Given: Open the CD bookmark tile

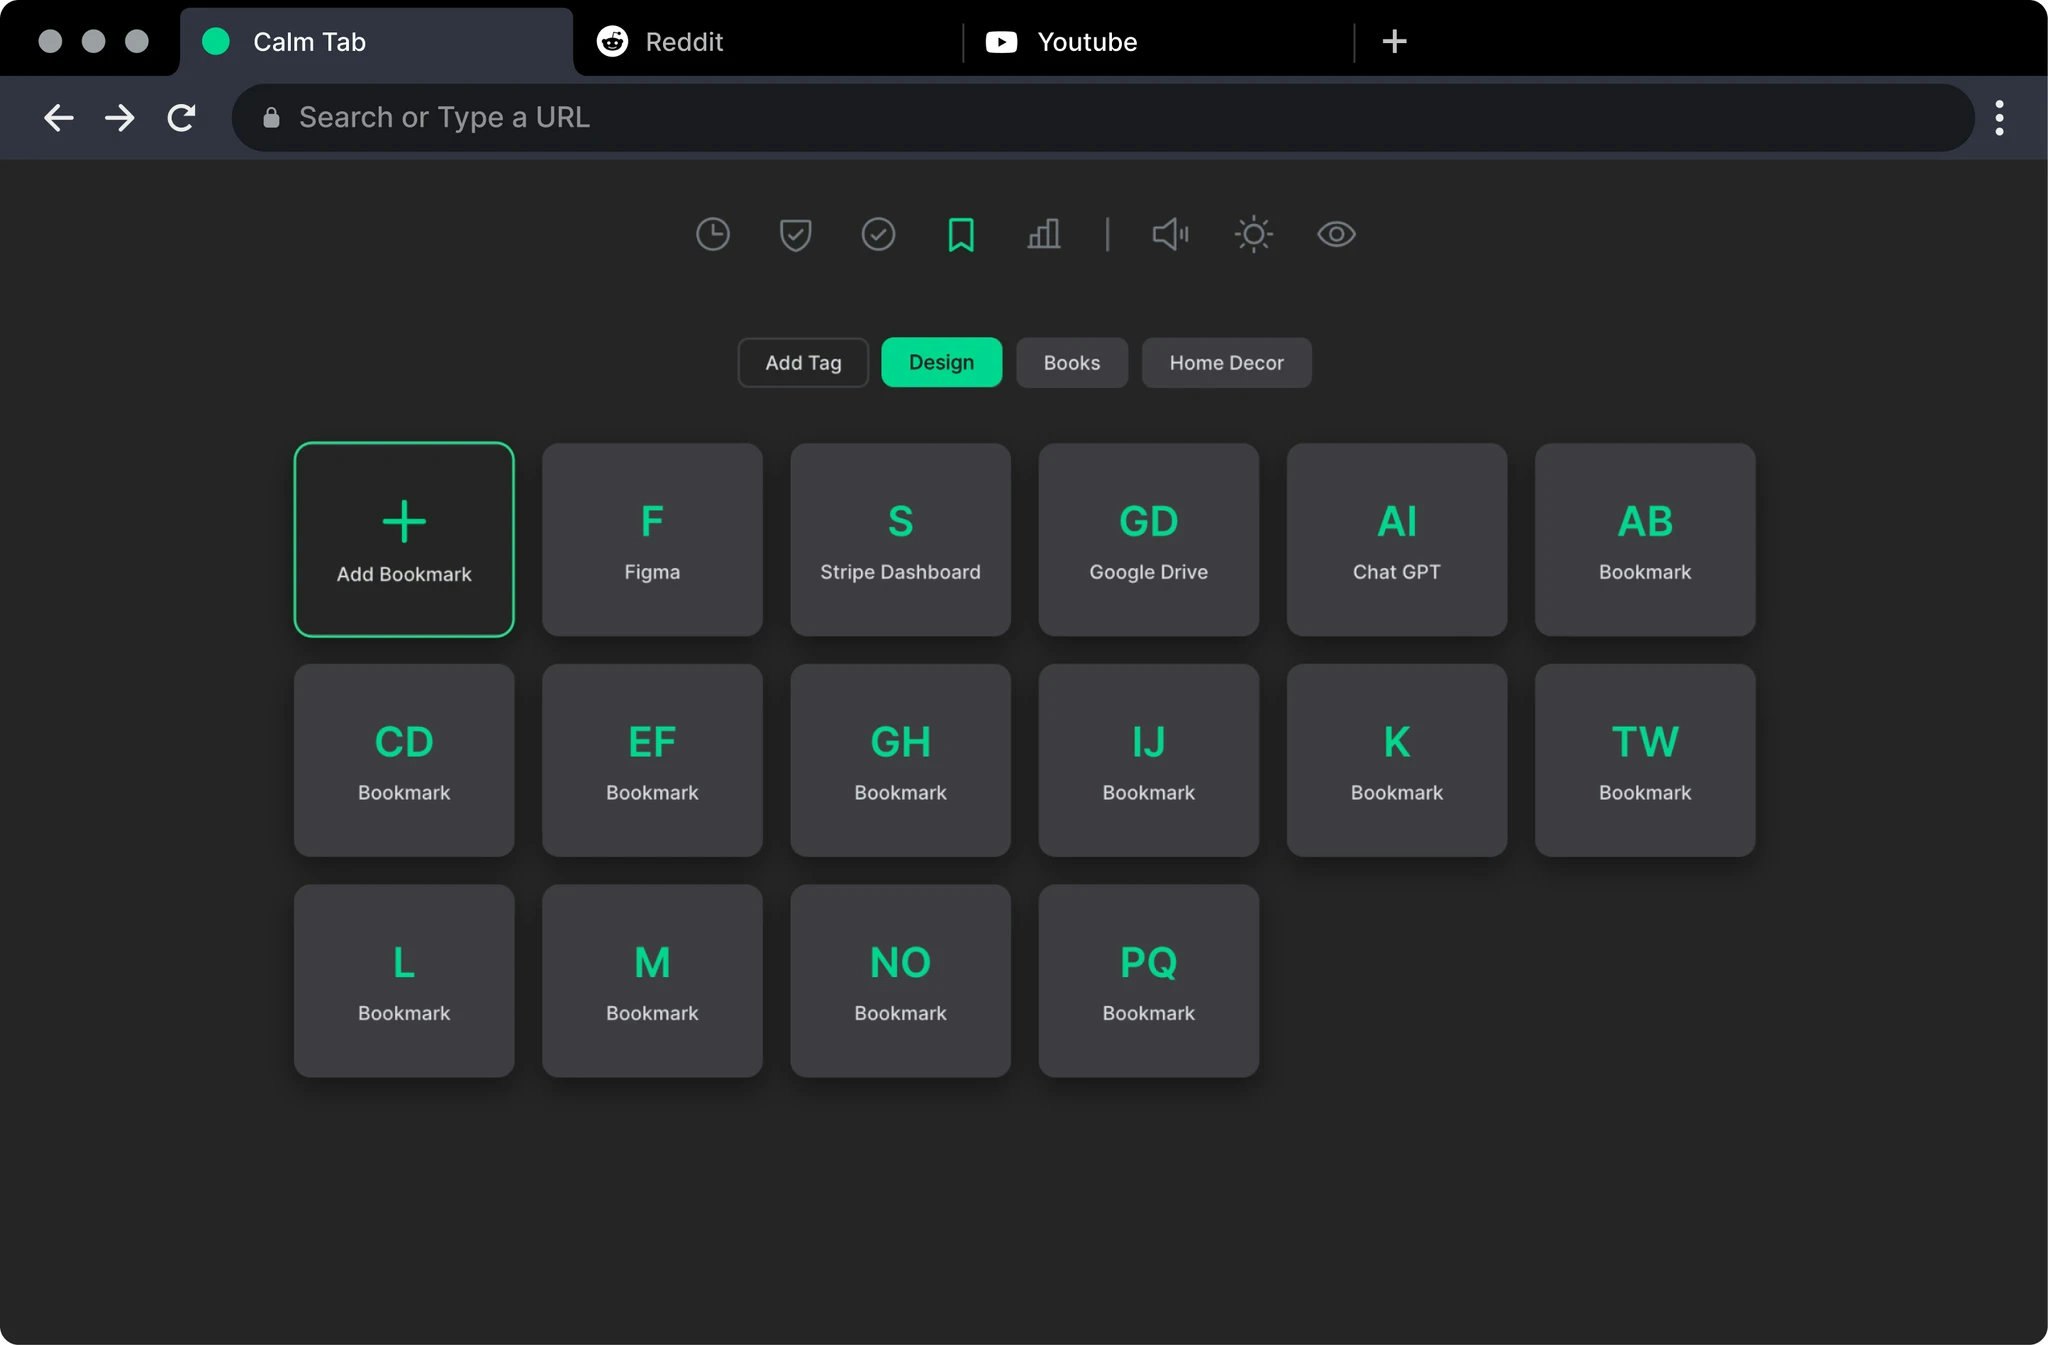Looking at the screenshot, I should 404,760.
